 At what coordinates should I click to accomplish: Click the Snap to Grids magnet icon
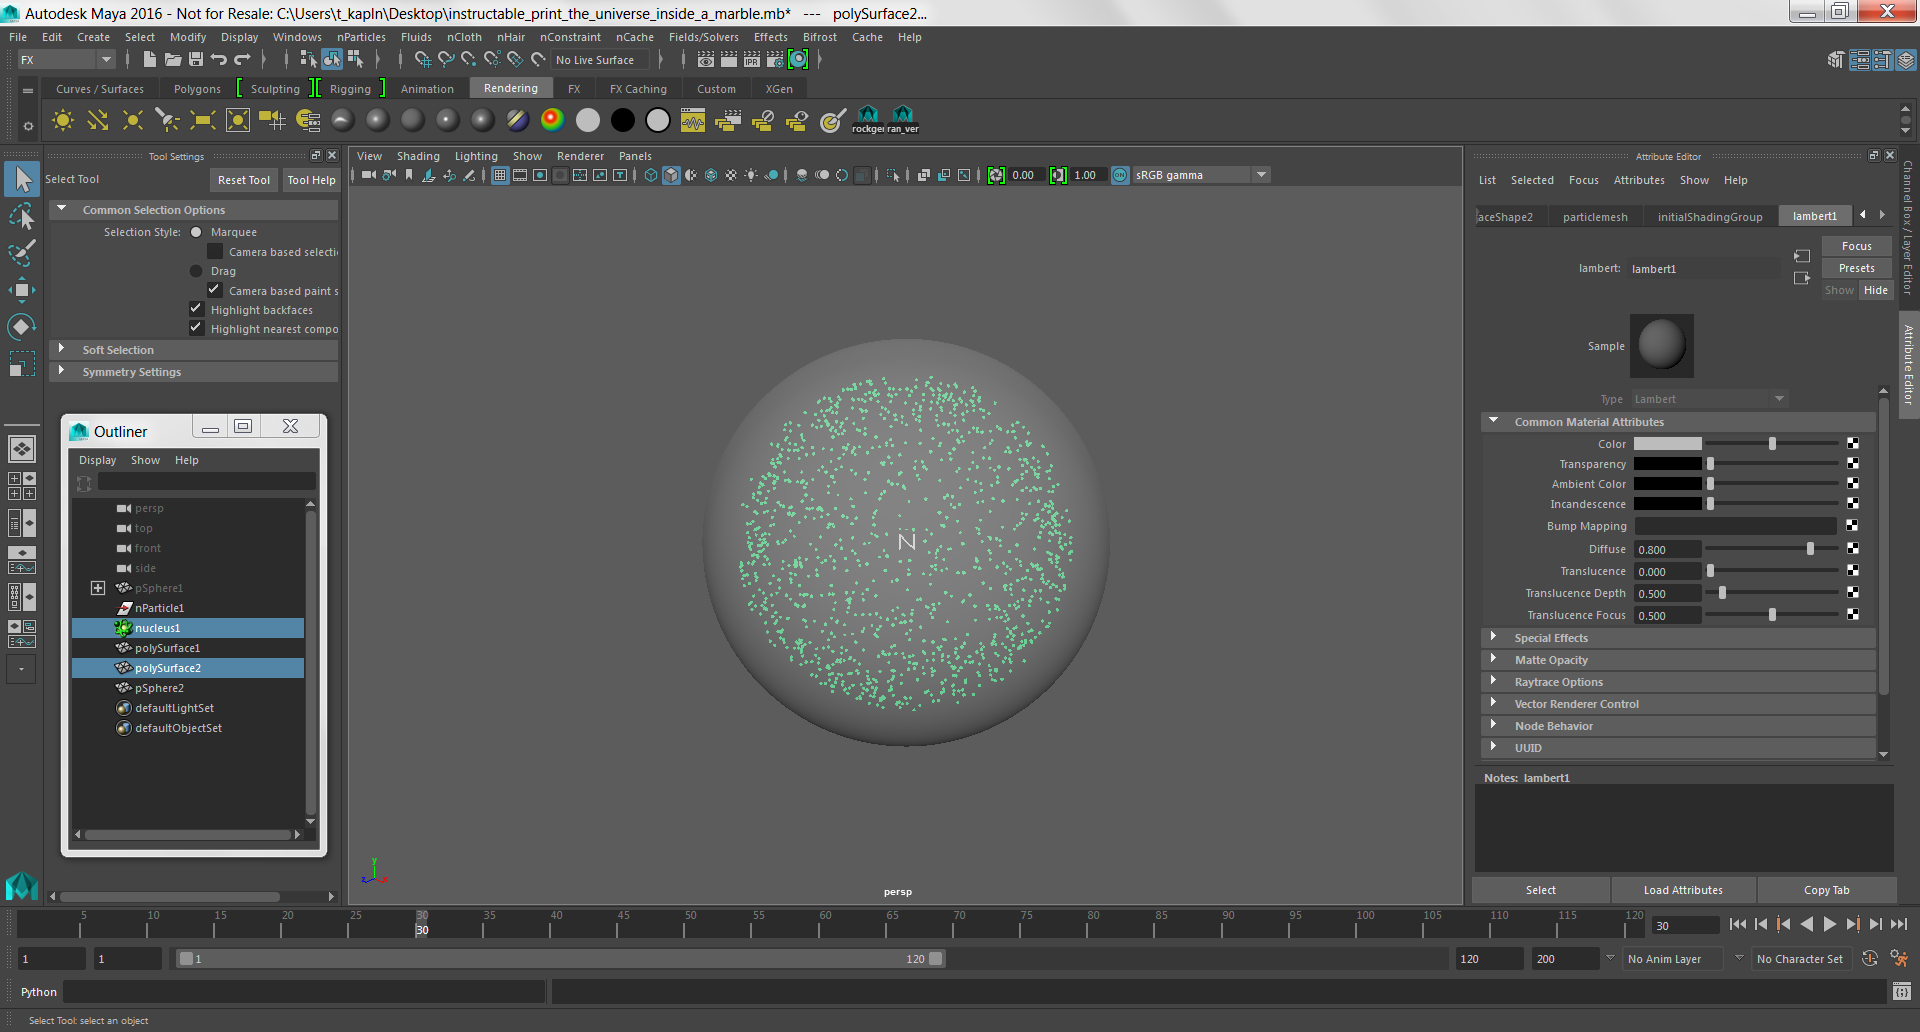click(423, 60)
